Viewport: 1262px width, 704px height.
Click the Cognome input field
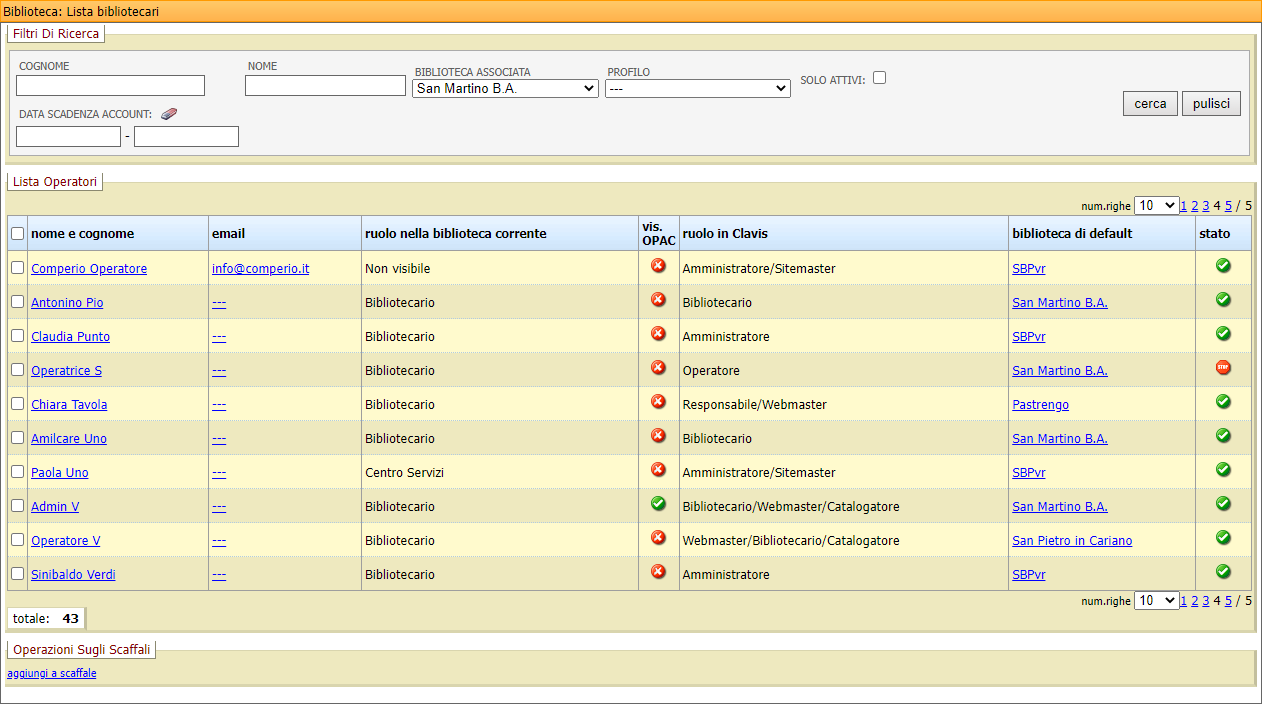[x=110, y=86]
